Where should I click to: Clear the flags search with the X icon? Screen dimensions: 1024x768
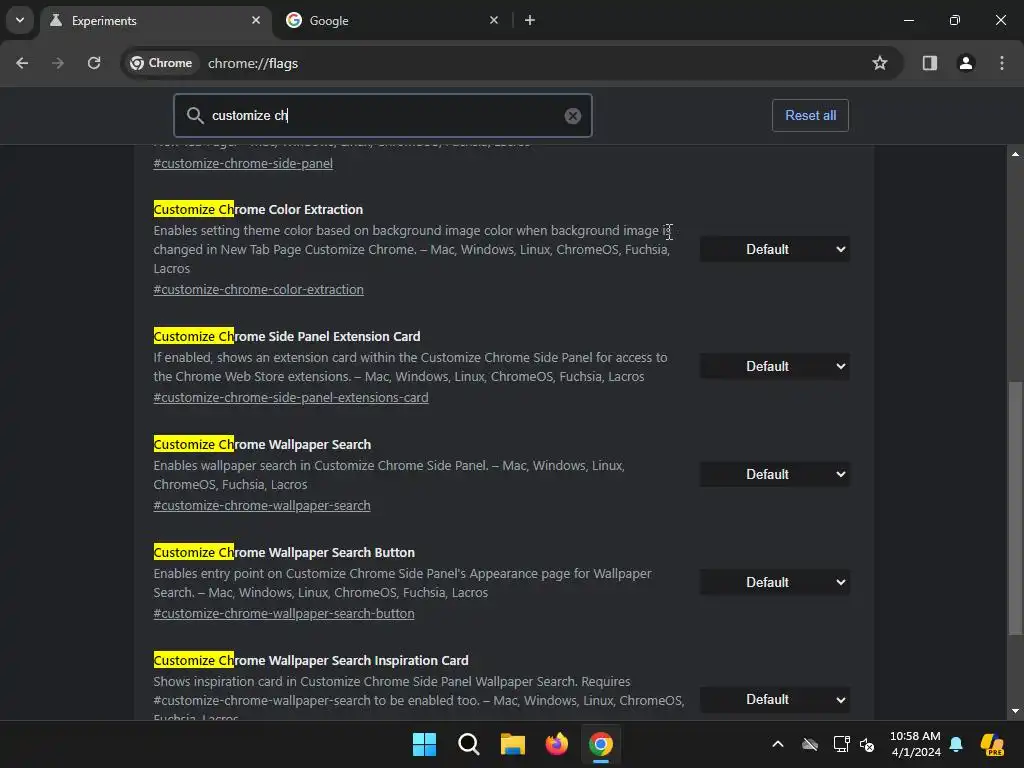[573, 116]
